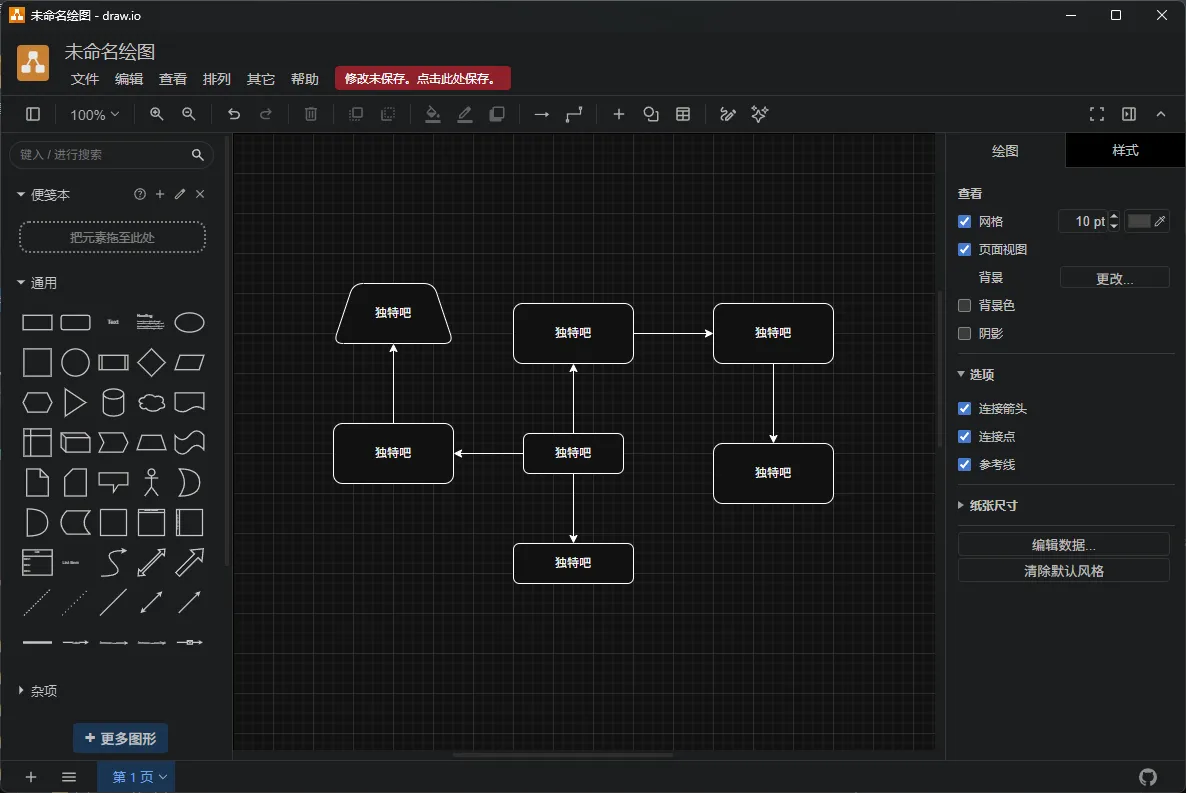The image size is (1186, 793).
Task: Close the scratchpad section with X
Action: coord(200,194)
